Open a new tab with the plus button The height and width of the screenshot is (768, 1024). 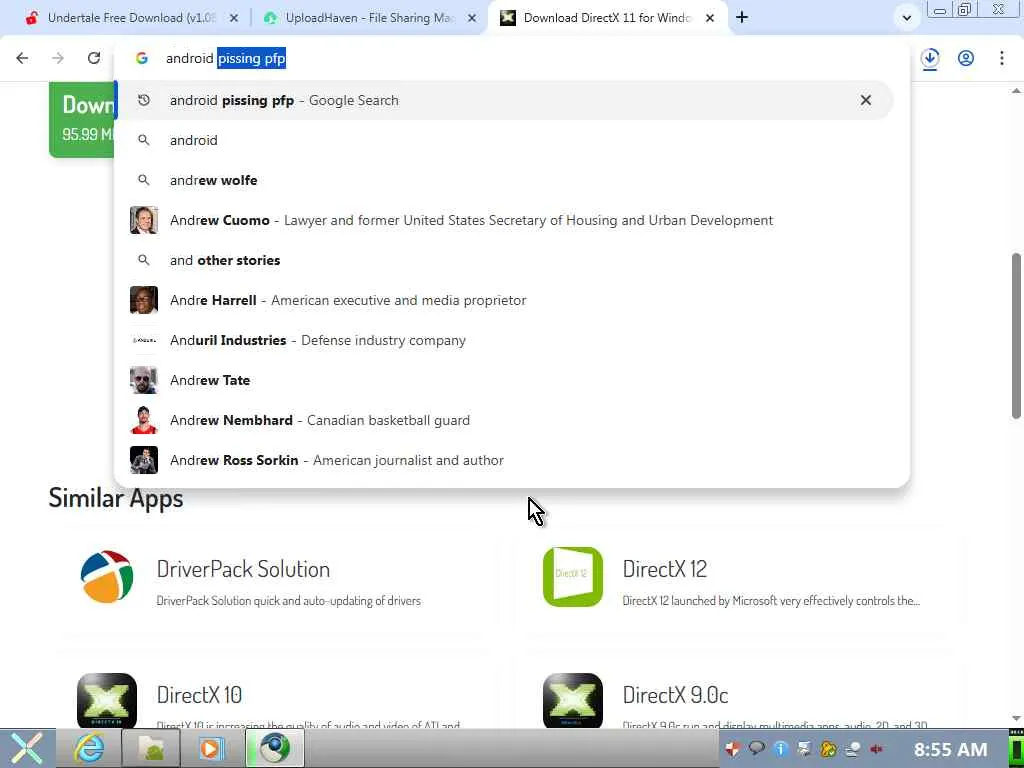tap(742, 18)
